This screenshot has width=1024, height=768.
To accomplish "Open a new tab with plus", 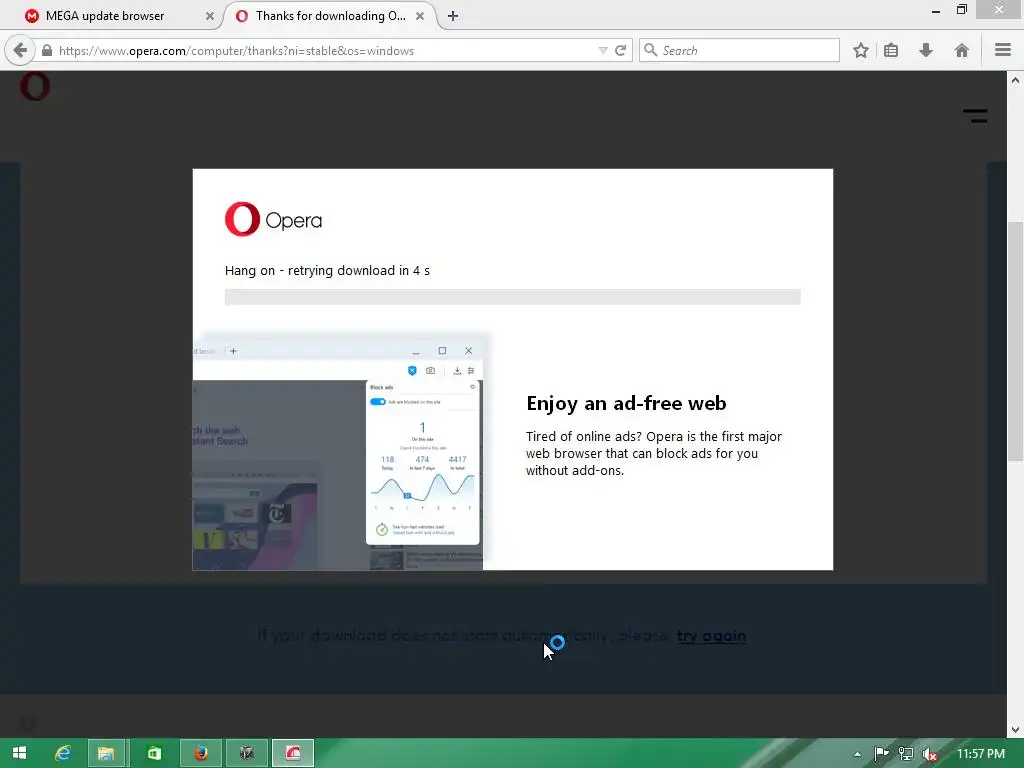I will (x=453, y=16).
